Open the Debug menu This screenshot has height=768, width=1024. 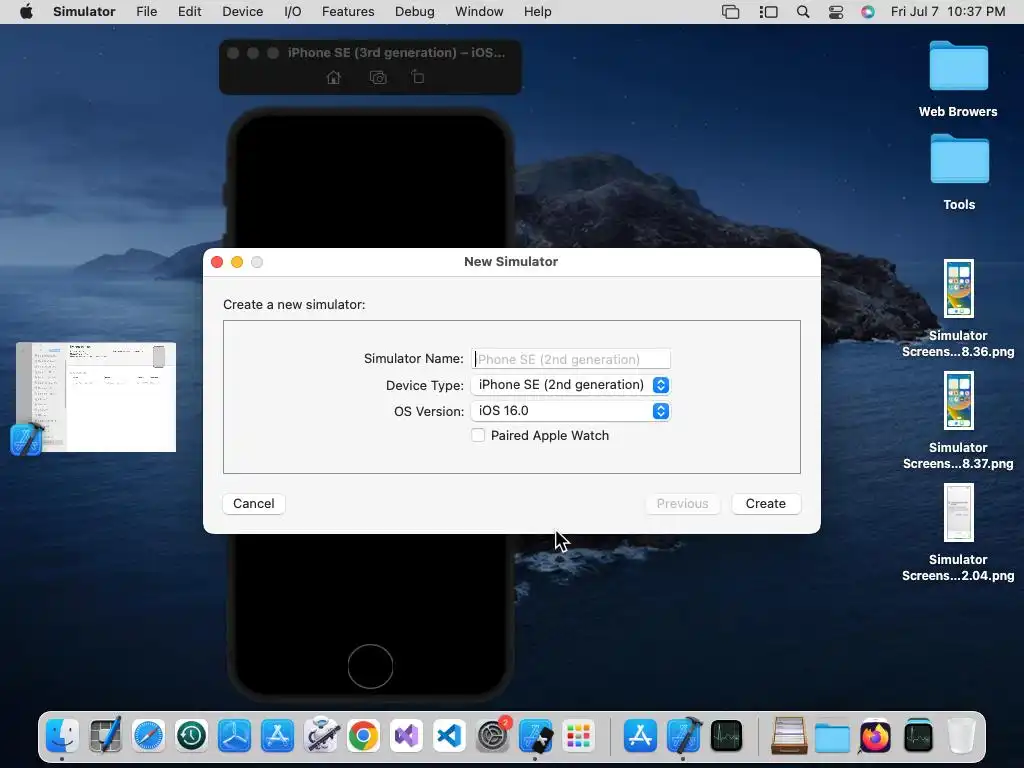[415, 12]
